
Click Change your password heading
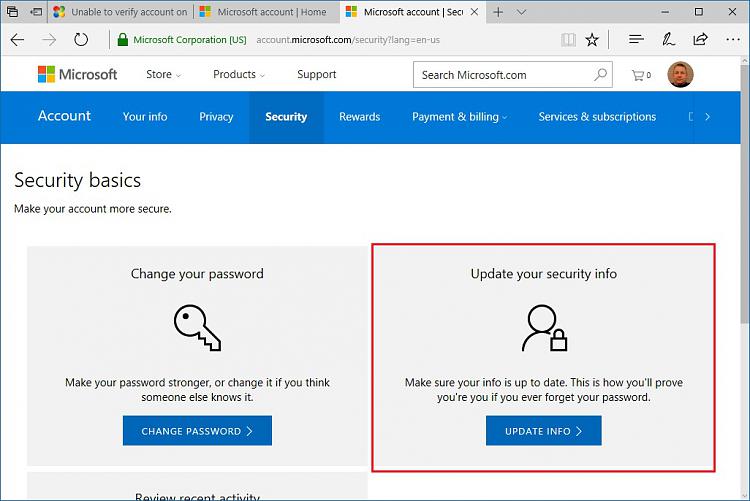pyautogui.click(x=197, y=274)
